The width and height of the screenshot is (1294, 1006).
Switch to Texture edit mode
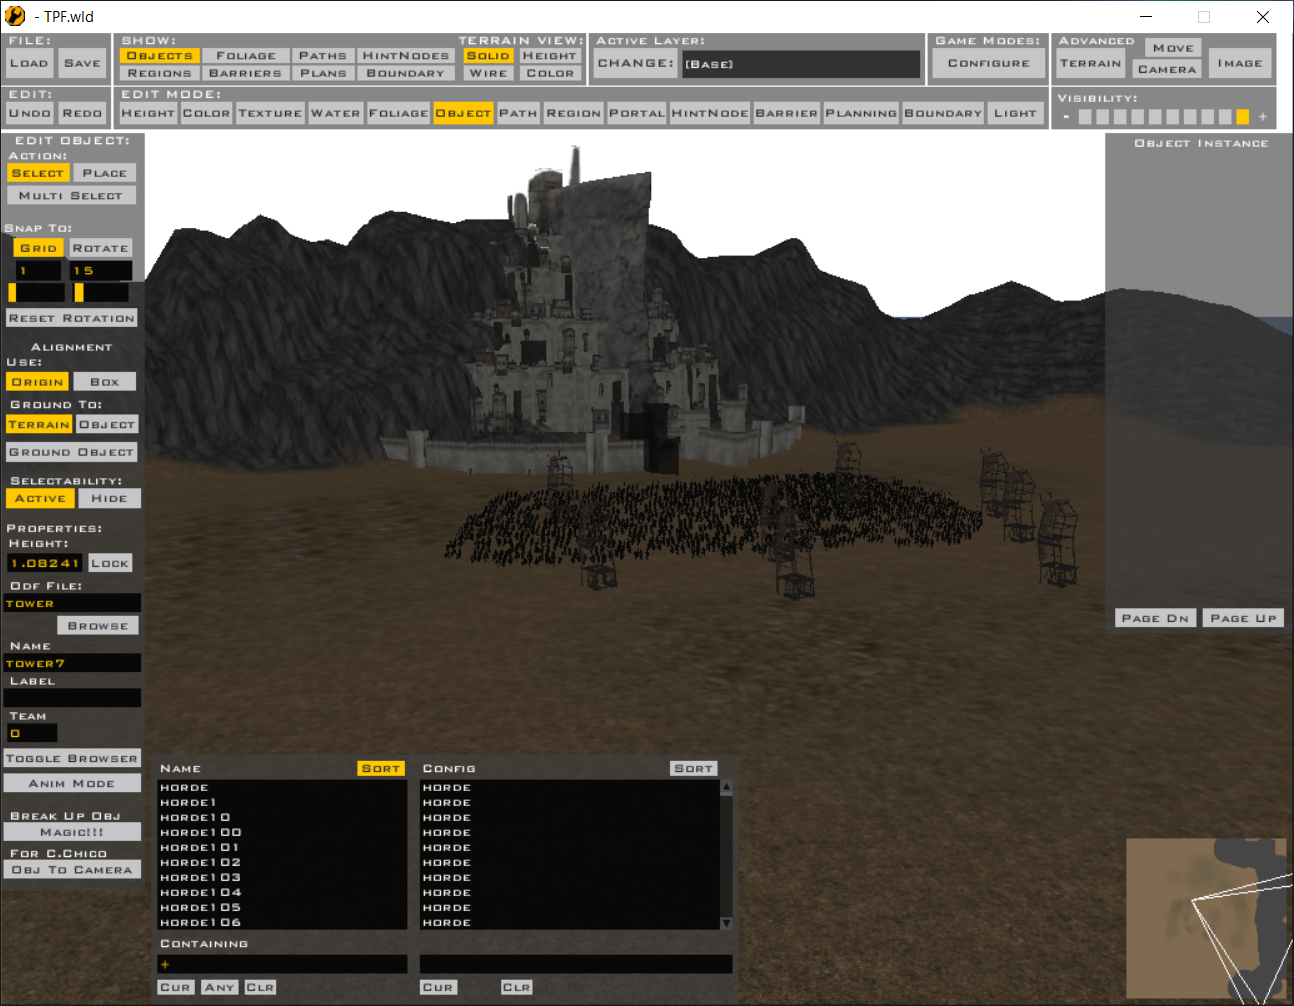tap(270, 113)
